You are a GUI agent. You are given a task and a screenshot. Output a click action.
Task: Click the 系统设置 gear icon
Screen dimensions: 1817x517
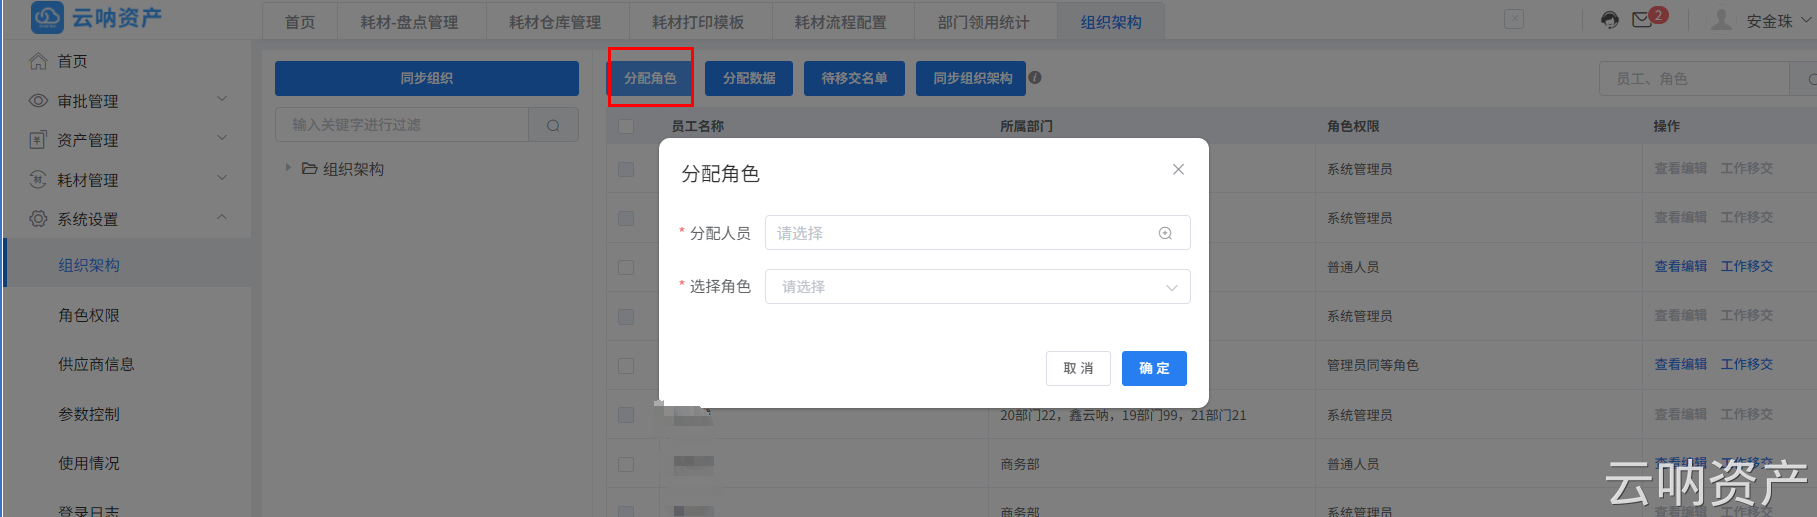(38, 219)
